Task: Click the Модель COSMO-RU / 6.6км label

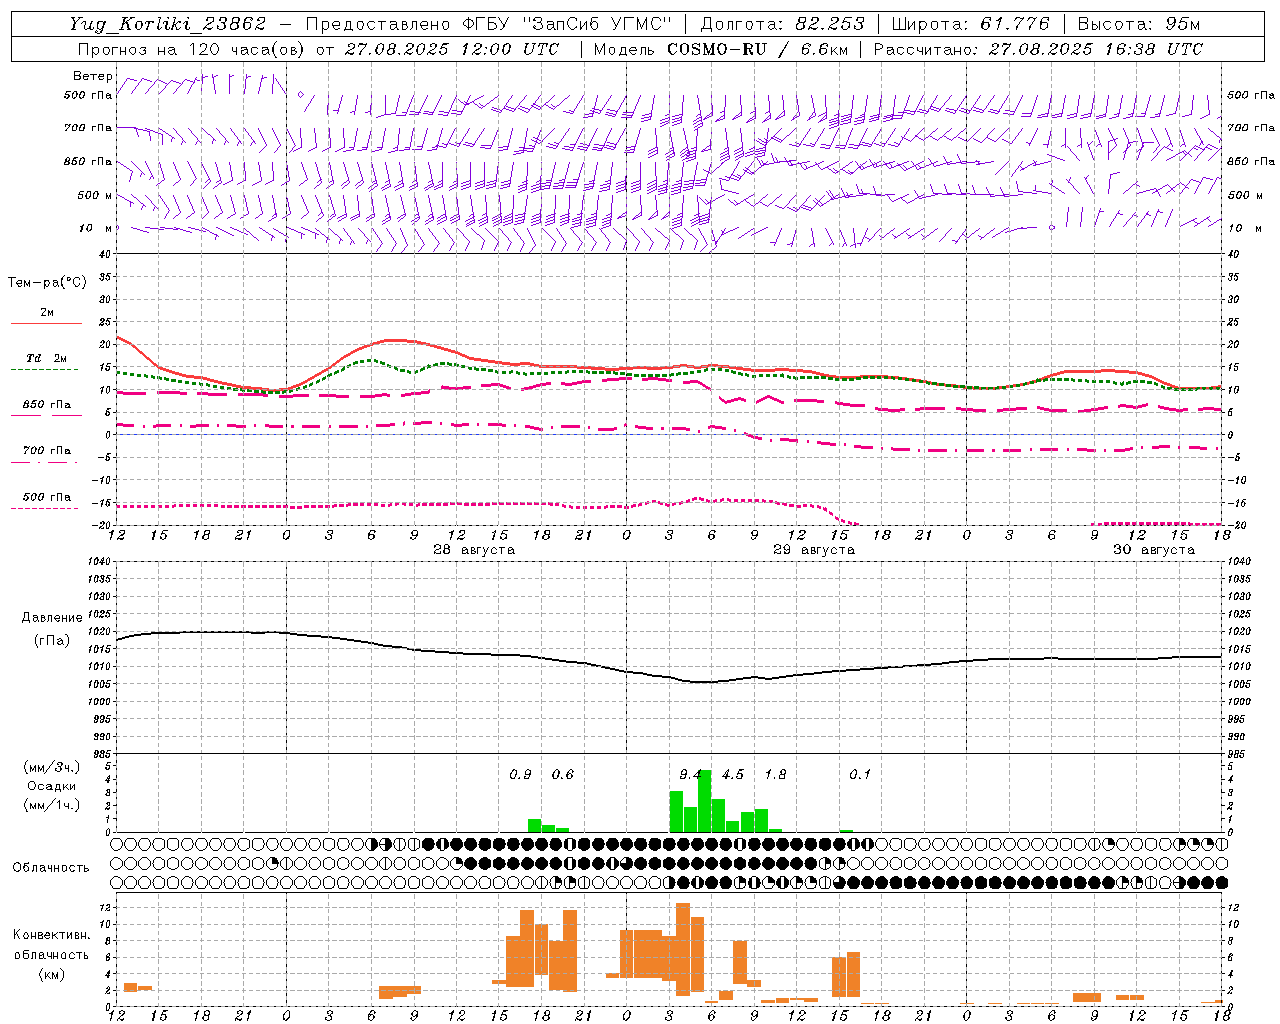Action: 721,49
